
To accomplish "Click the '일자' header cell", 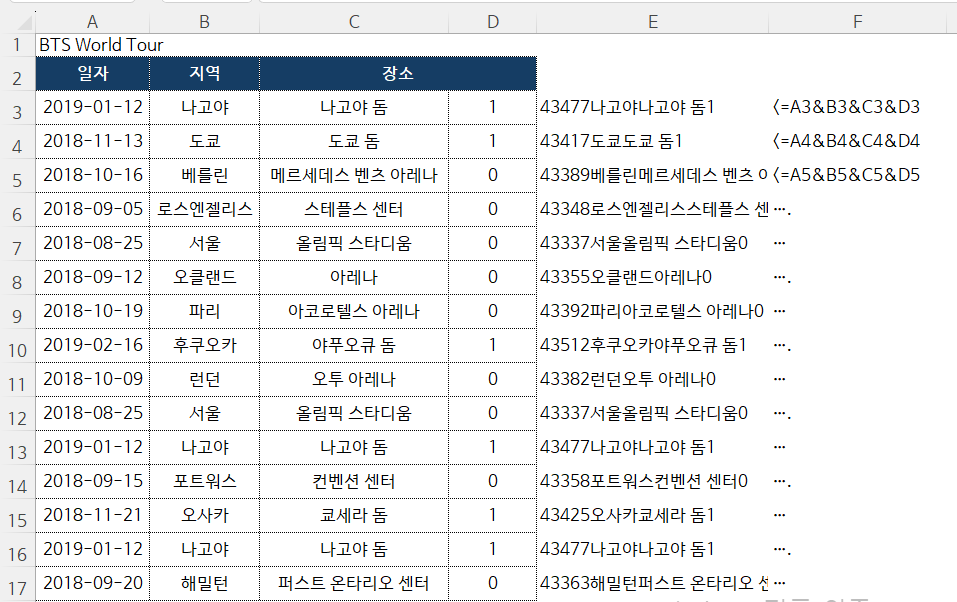I will point(92,73).
